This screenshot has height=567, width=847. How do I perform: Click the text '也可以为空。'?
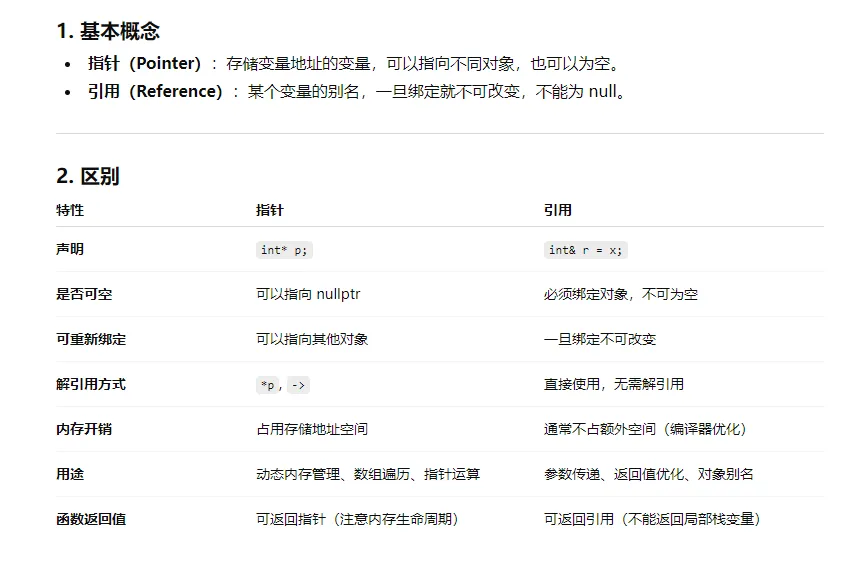575,64
